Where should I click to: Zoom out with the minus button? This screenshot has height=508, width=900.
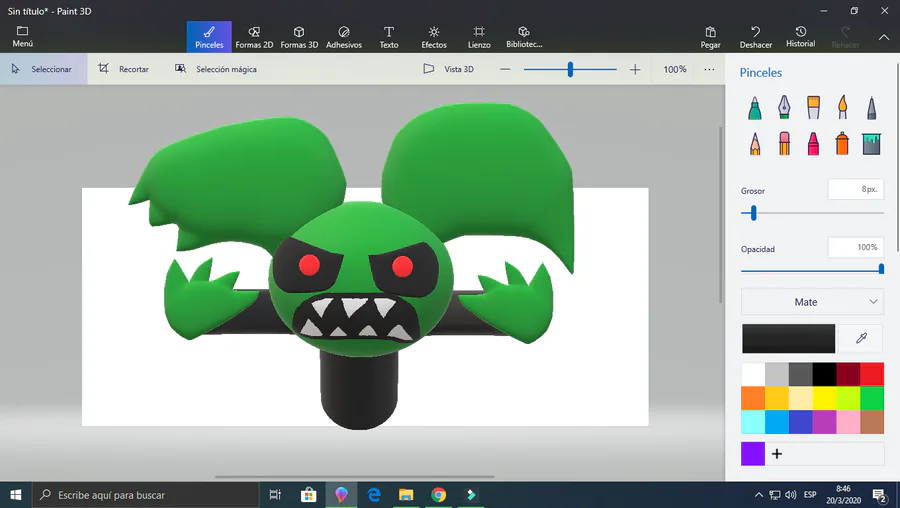[505, 69]
